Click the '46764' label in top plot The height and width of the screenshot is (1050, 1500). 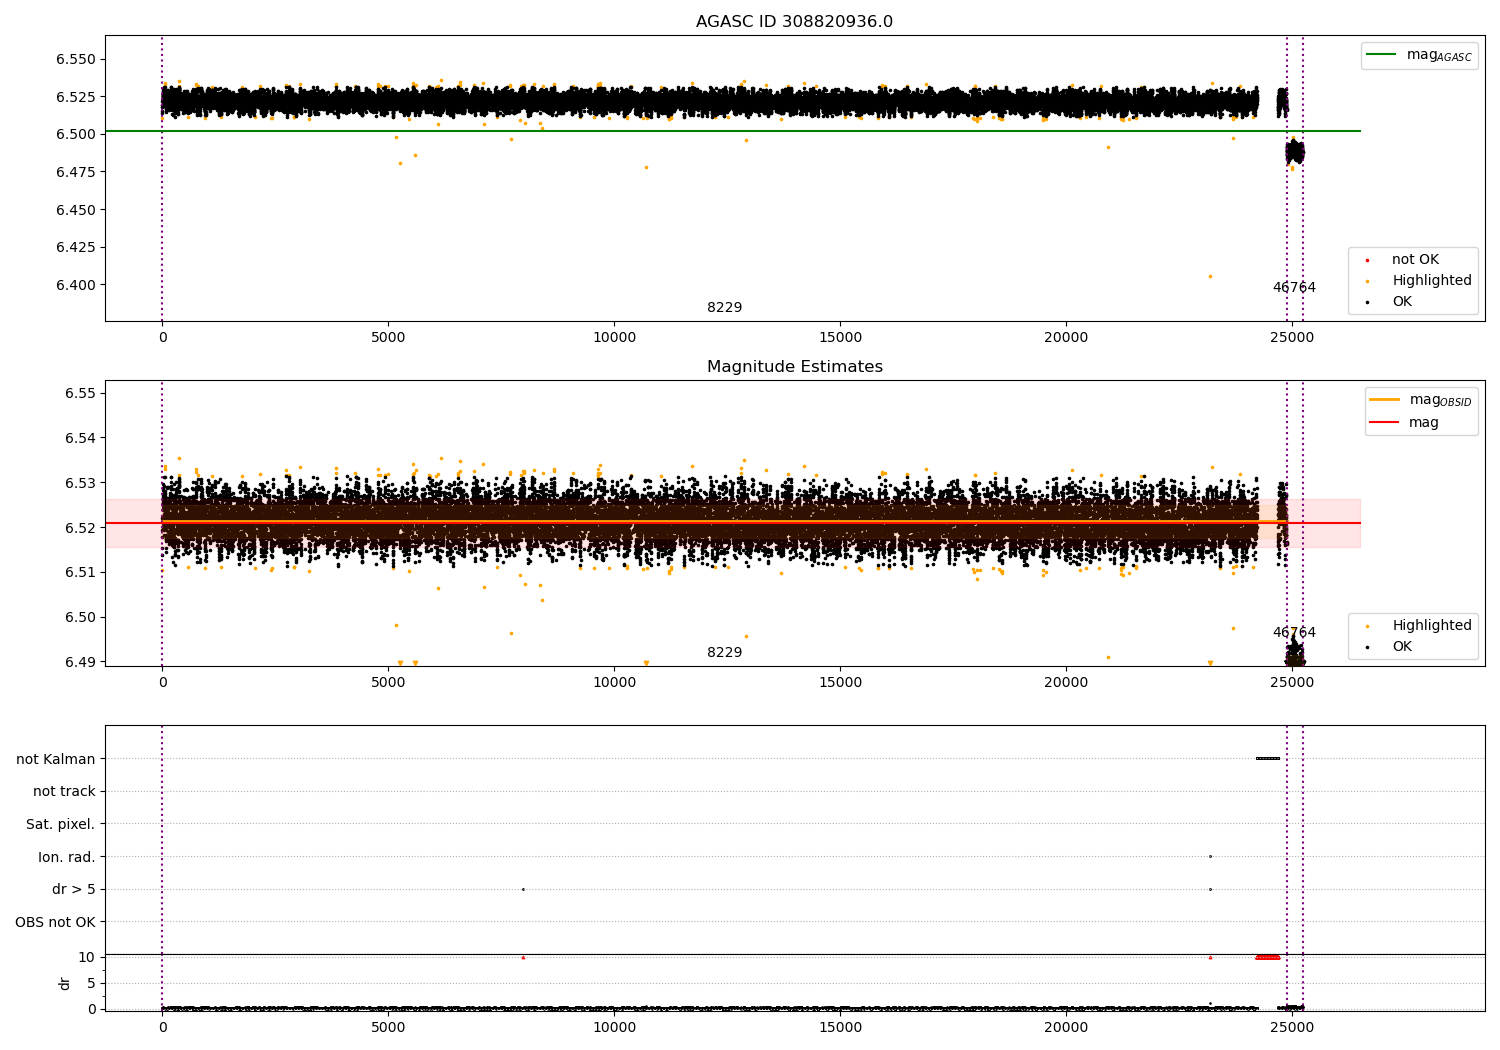(1294, 288)
